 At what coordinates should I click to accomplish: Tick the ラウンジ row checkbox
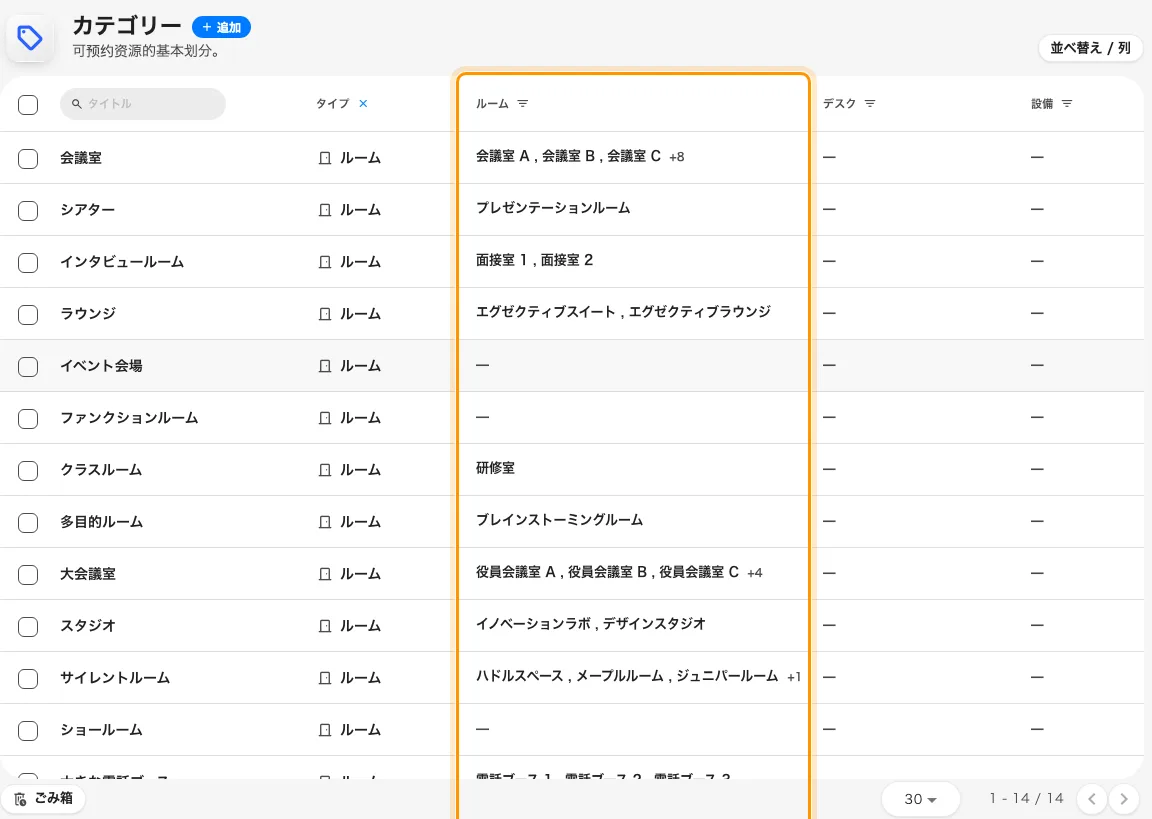coord(28,314)
